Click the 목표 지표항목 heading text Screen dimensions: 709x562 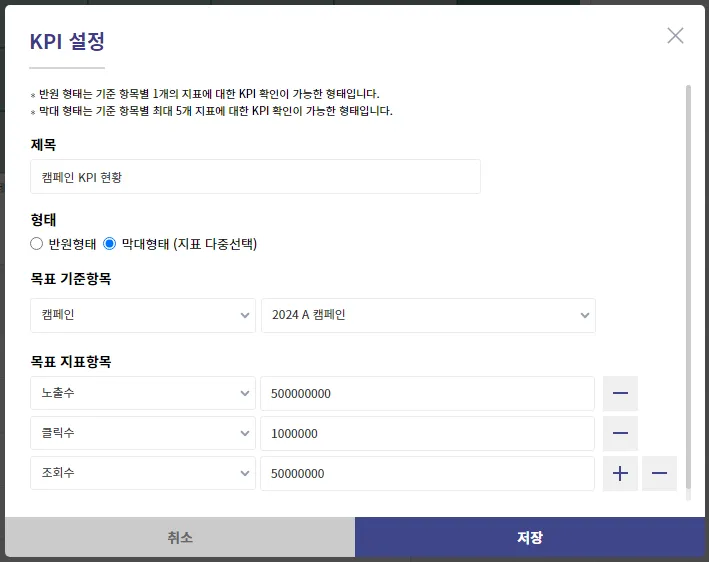[x=71, y=362]
